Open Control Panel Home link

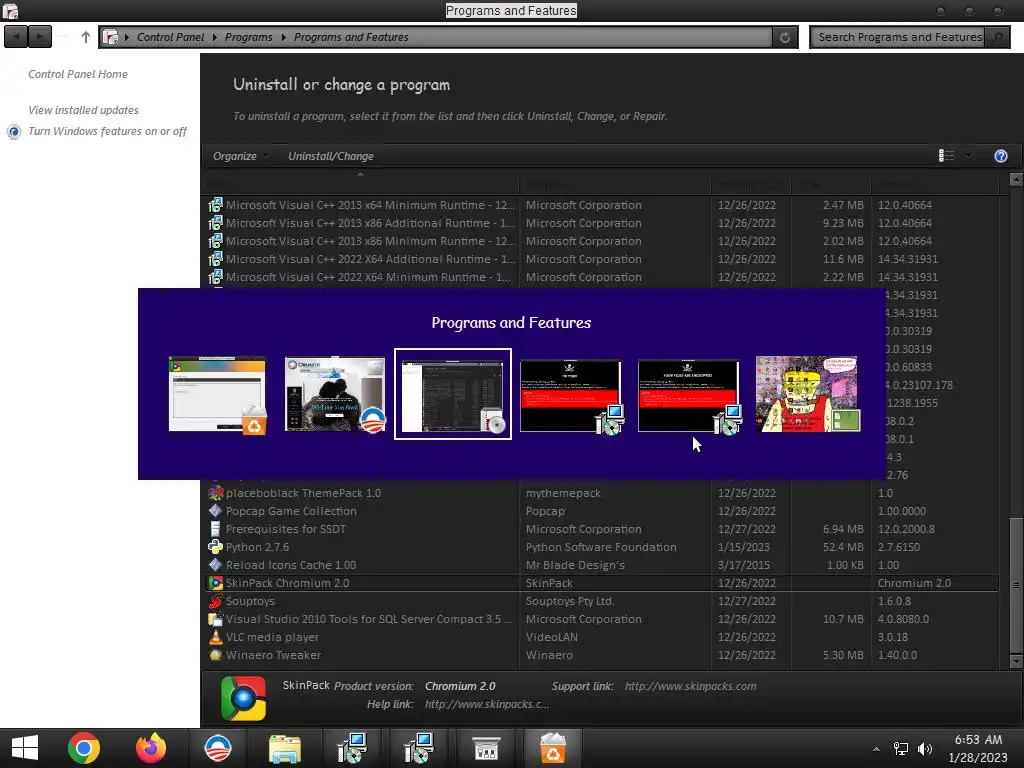point(78,74)
